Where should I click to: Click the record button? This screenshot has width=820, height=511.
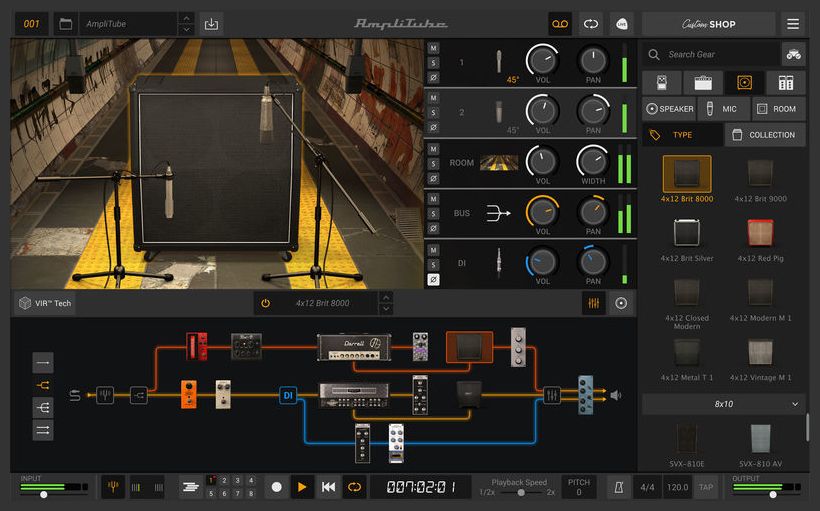[x=277, y=487]
